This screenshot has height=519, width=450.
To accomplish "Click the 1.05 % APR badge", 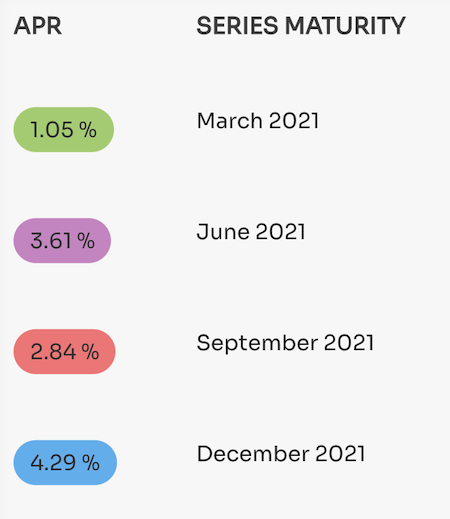I will click(64, 130).
